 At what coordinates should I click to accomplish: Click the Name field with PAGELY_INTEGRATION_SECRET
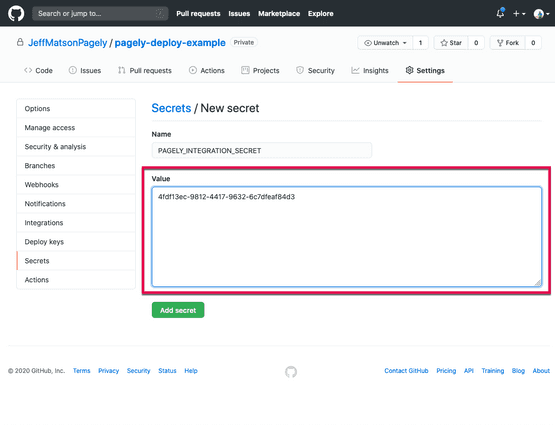pyautogui.click(x=262, y=150)
